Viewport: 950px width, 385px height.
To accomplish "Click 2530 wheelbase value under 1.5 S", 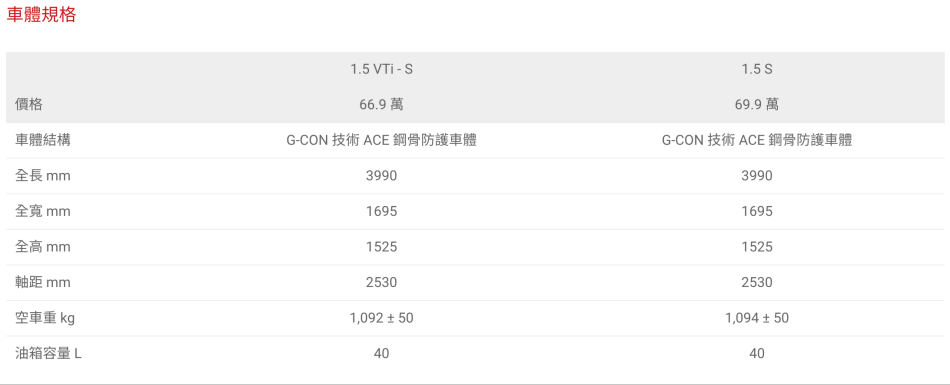I will (x=757, y=283).
